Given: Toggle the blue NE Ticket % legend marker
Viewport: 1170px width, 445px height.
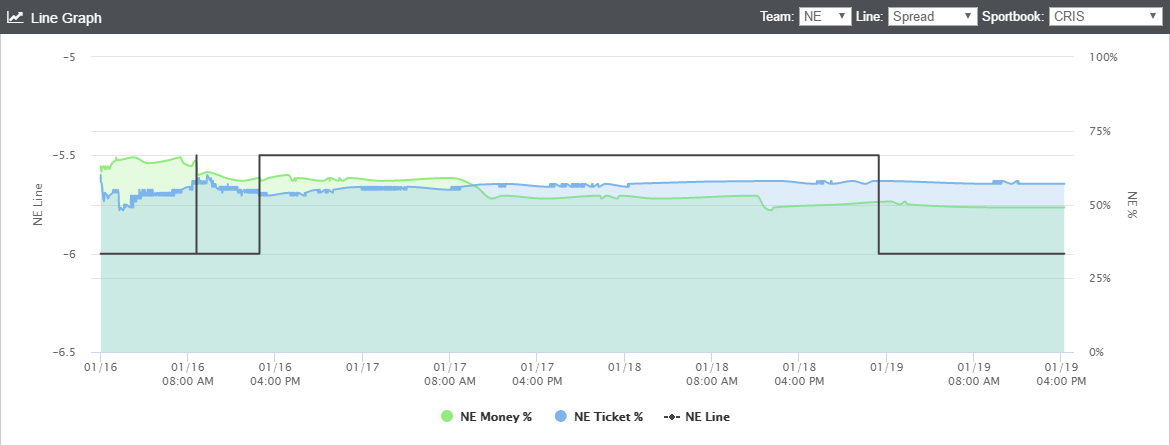Looking at the screenshot, I should (560, 417).
